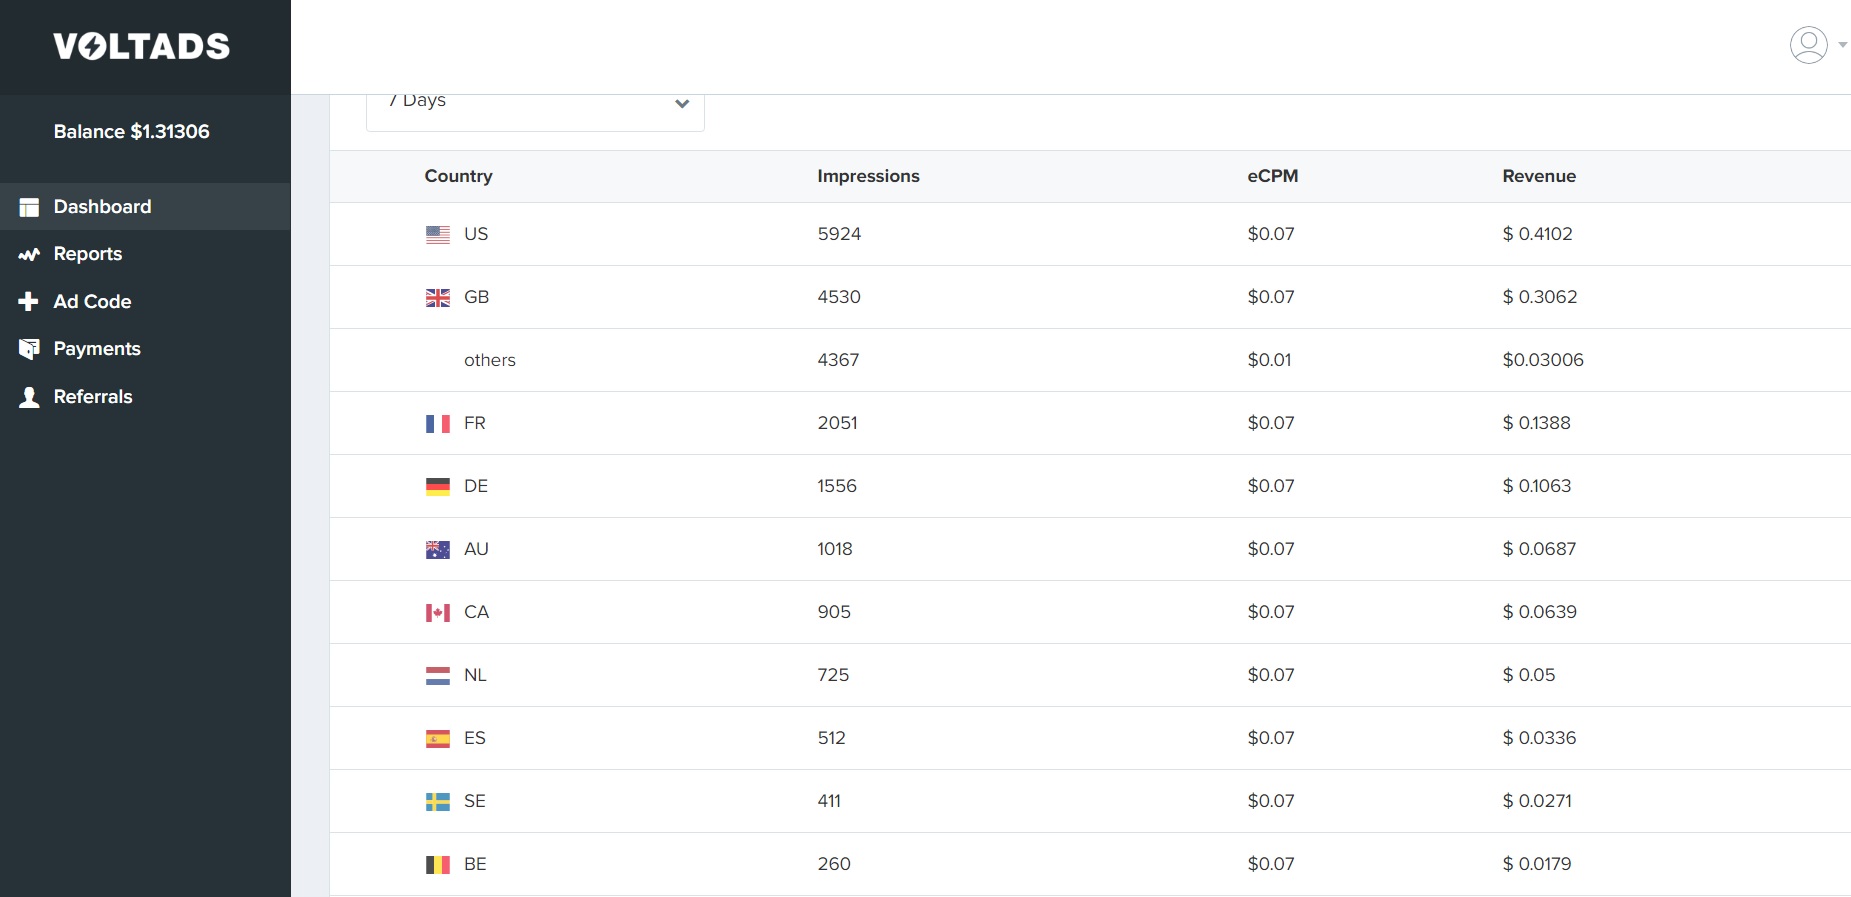Click the Sweden flag icon
The height and width of the screenshot is (897, 1851).
(x=438, y=802)
